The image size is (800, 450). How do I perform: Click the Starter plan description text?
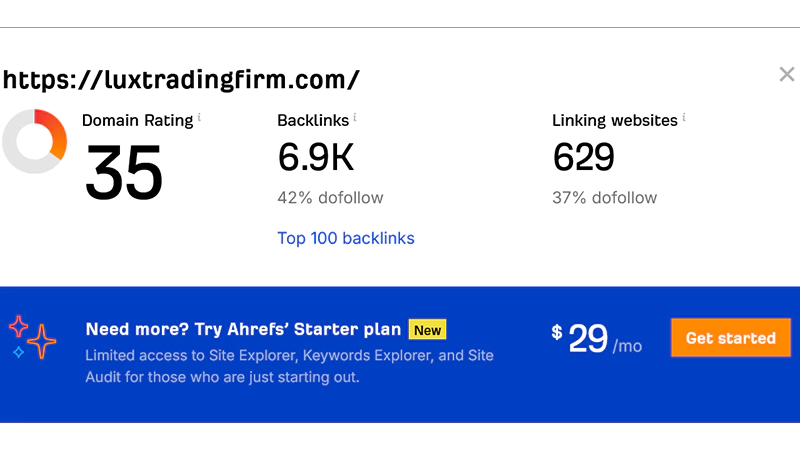(x=289, y=366)
